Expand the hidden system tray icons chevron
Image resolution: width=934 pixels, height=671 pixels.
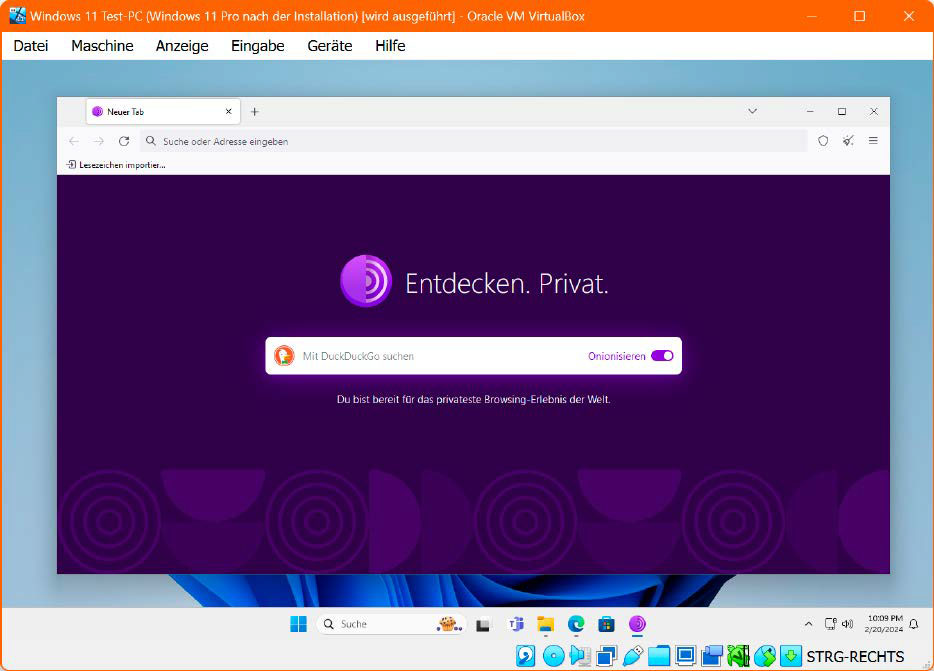pyautogui.click(x=808, y=624)
